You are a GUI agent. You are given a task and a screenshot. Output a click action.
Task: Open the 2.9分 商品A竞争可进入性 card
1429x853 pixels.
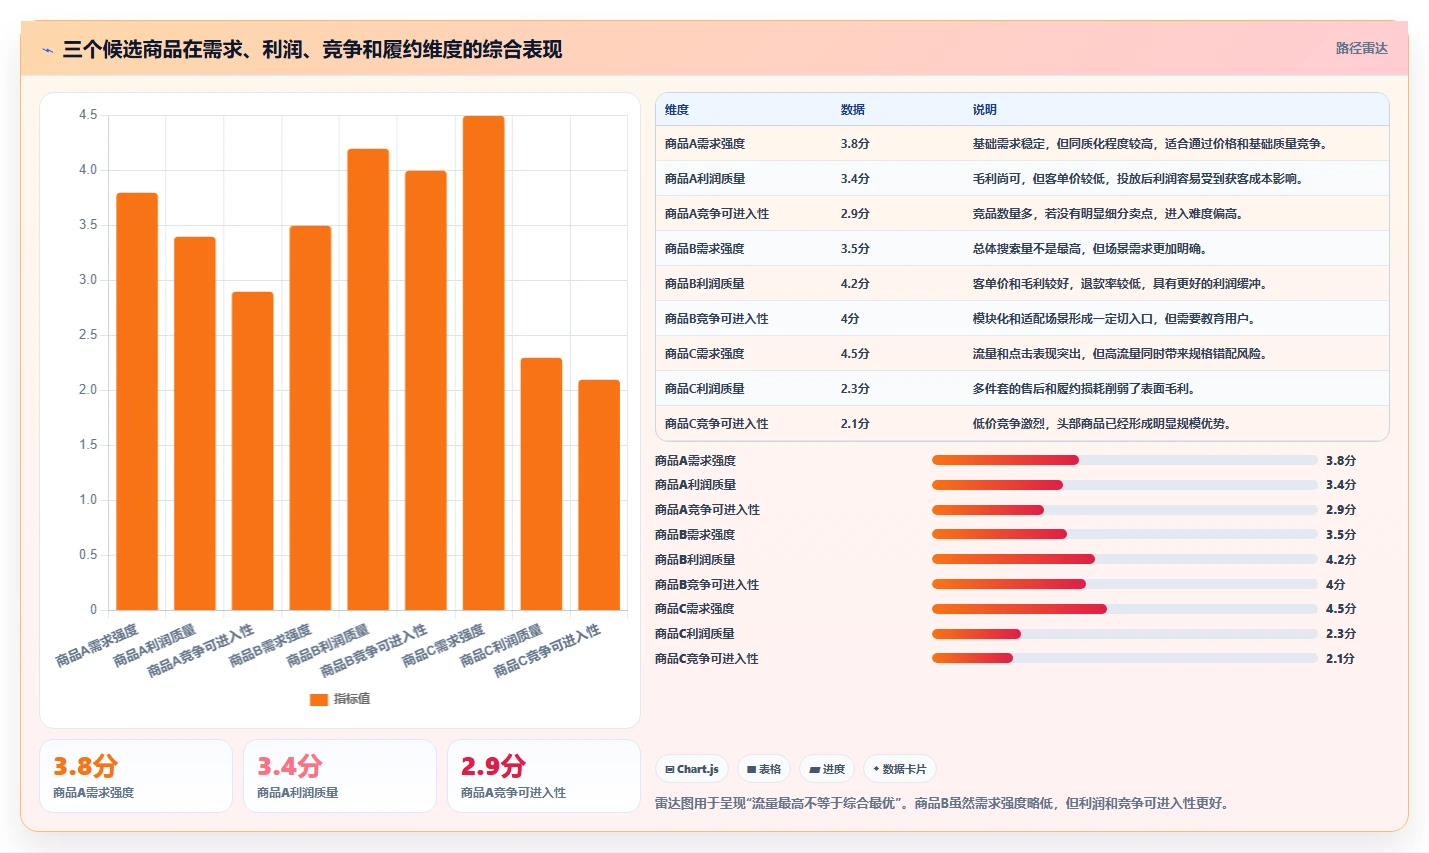pyautogui.click(x=544, y=776)
